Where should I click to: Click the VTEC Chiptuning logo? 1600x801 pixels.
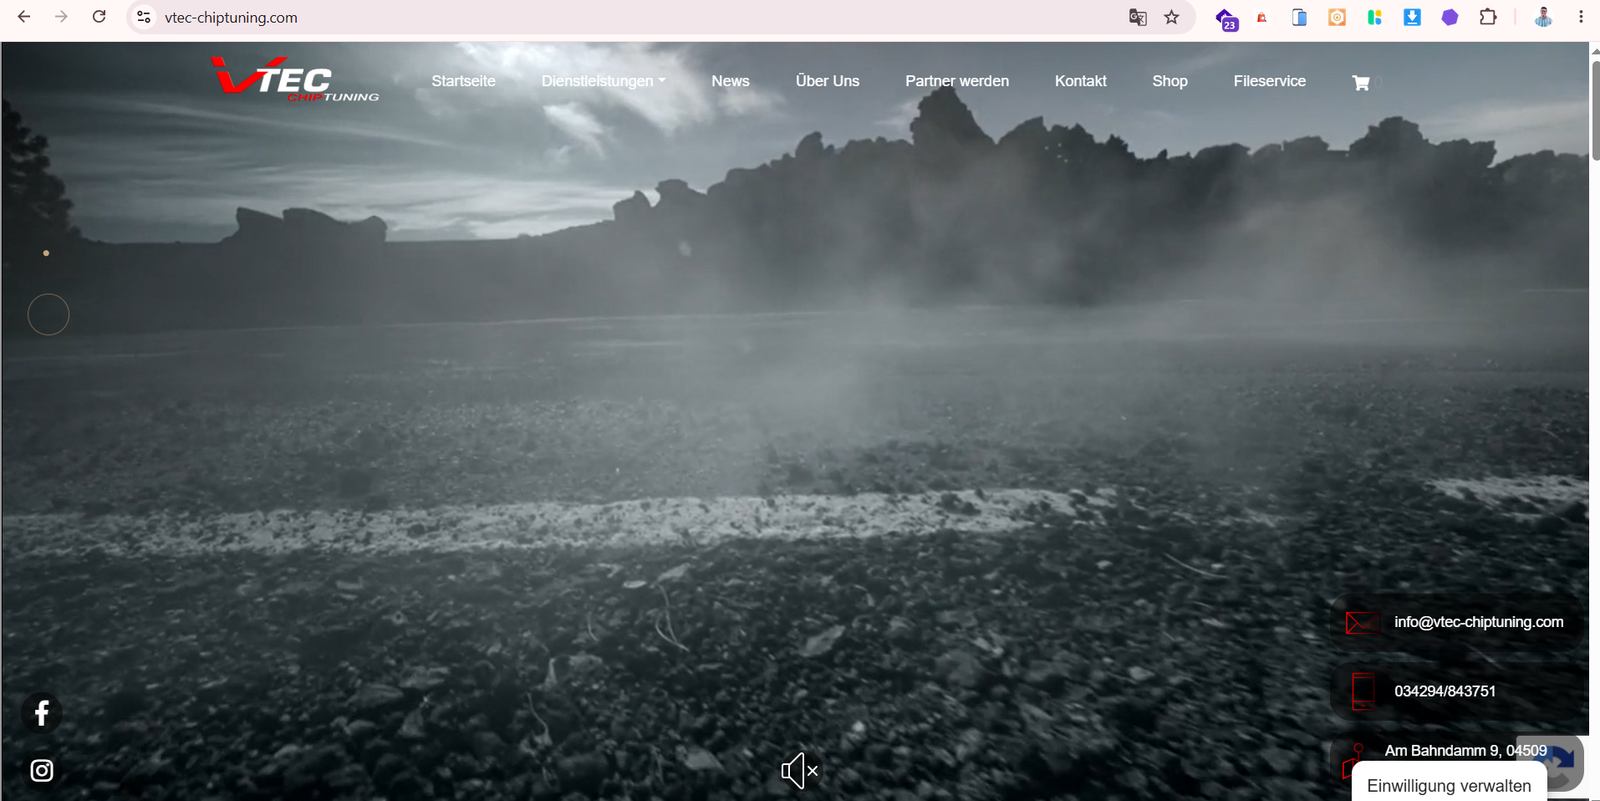coord(295,80)
